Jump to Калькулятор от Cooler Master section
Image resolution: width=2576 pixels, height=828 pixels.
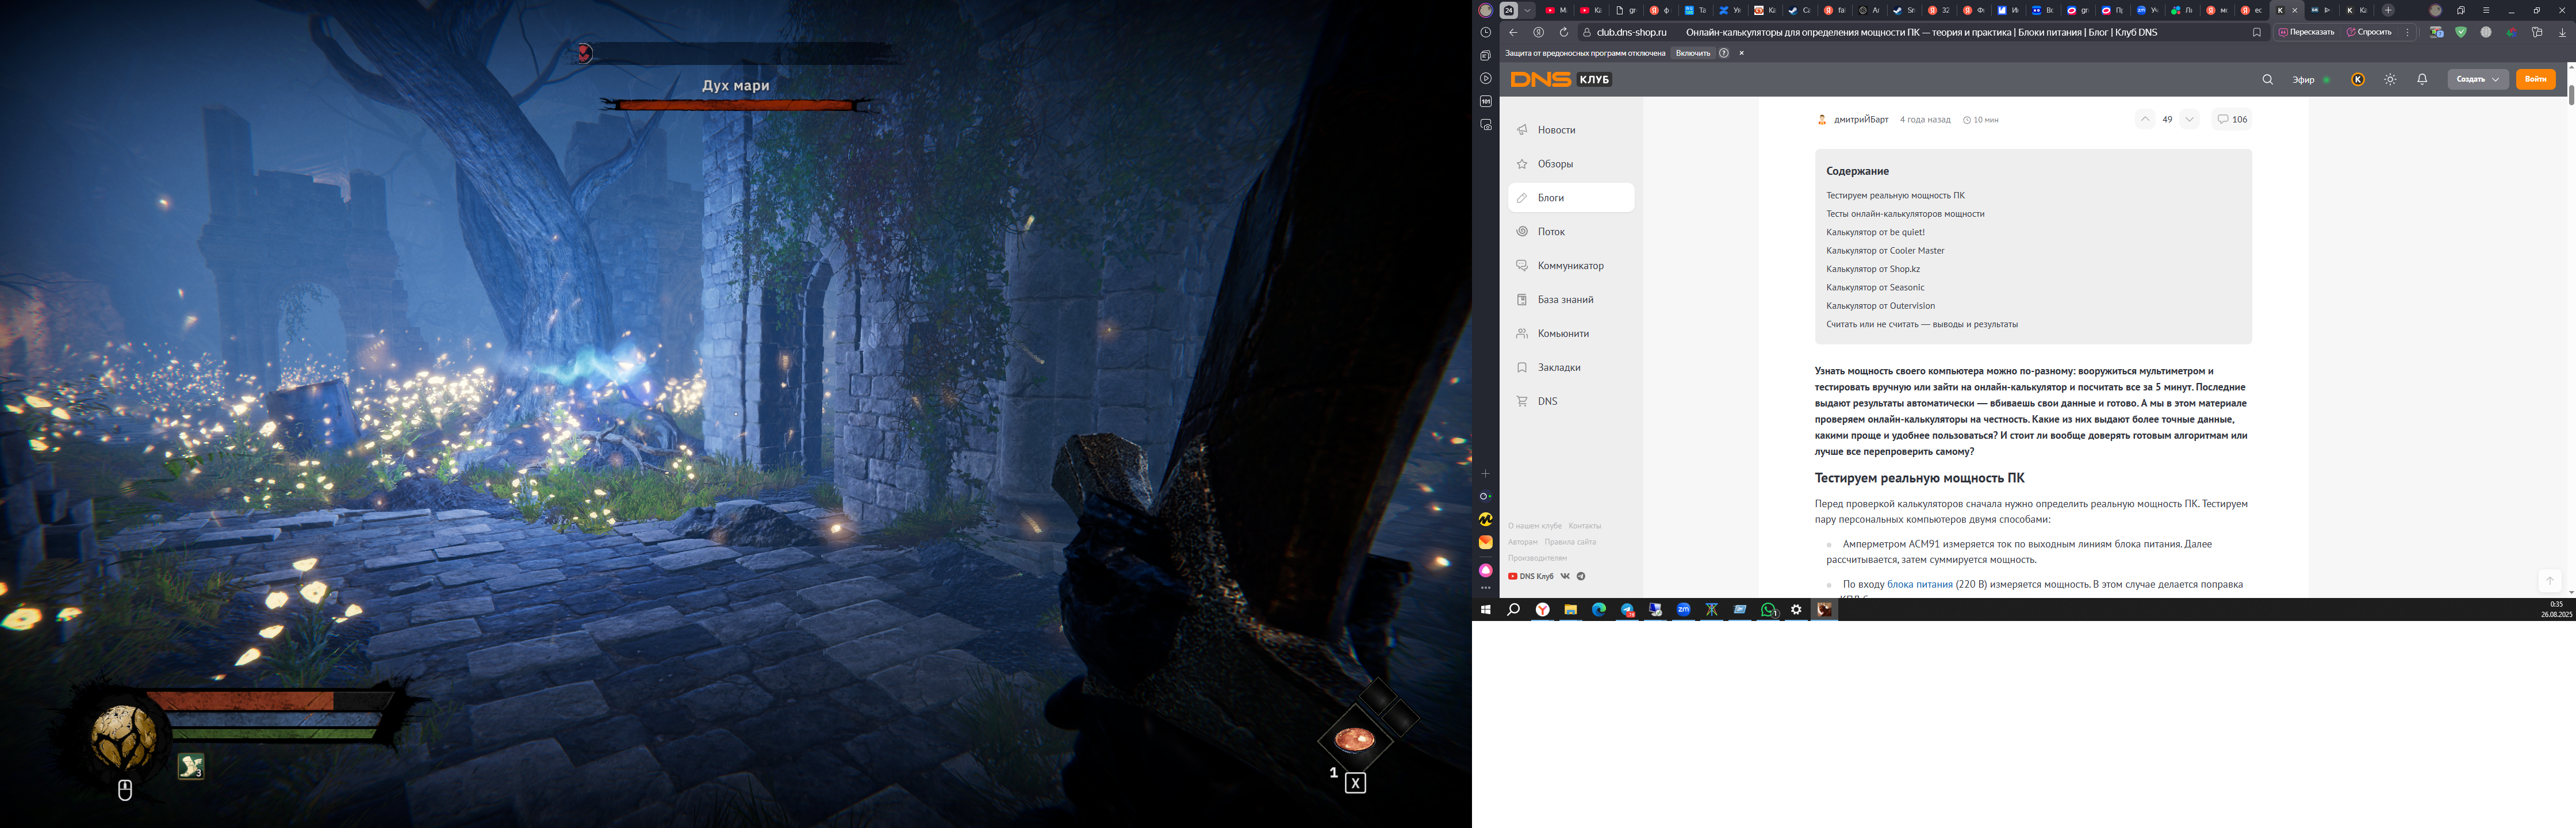pyautogui.click(x=1885, y=251)
